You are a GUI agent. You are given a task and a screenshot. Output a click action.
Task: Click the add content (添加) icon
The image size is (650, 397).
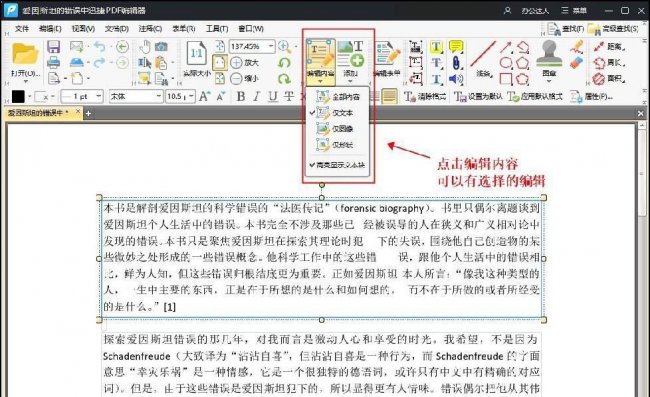tap(351, 54)
